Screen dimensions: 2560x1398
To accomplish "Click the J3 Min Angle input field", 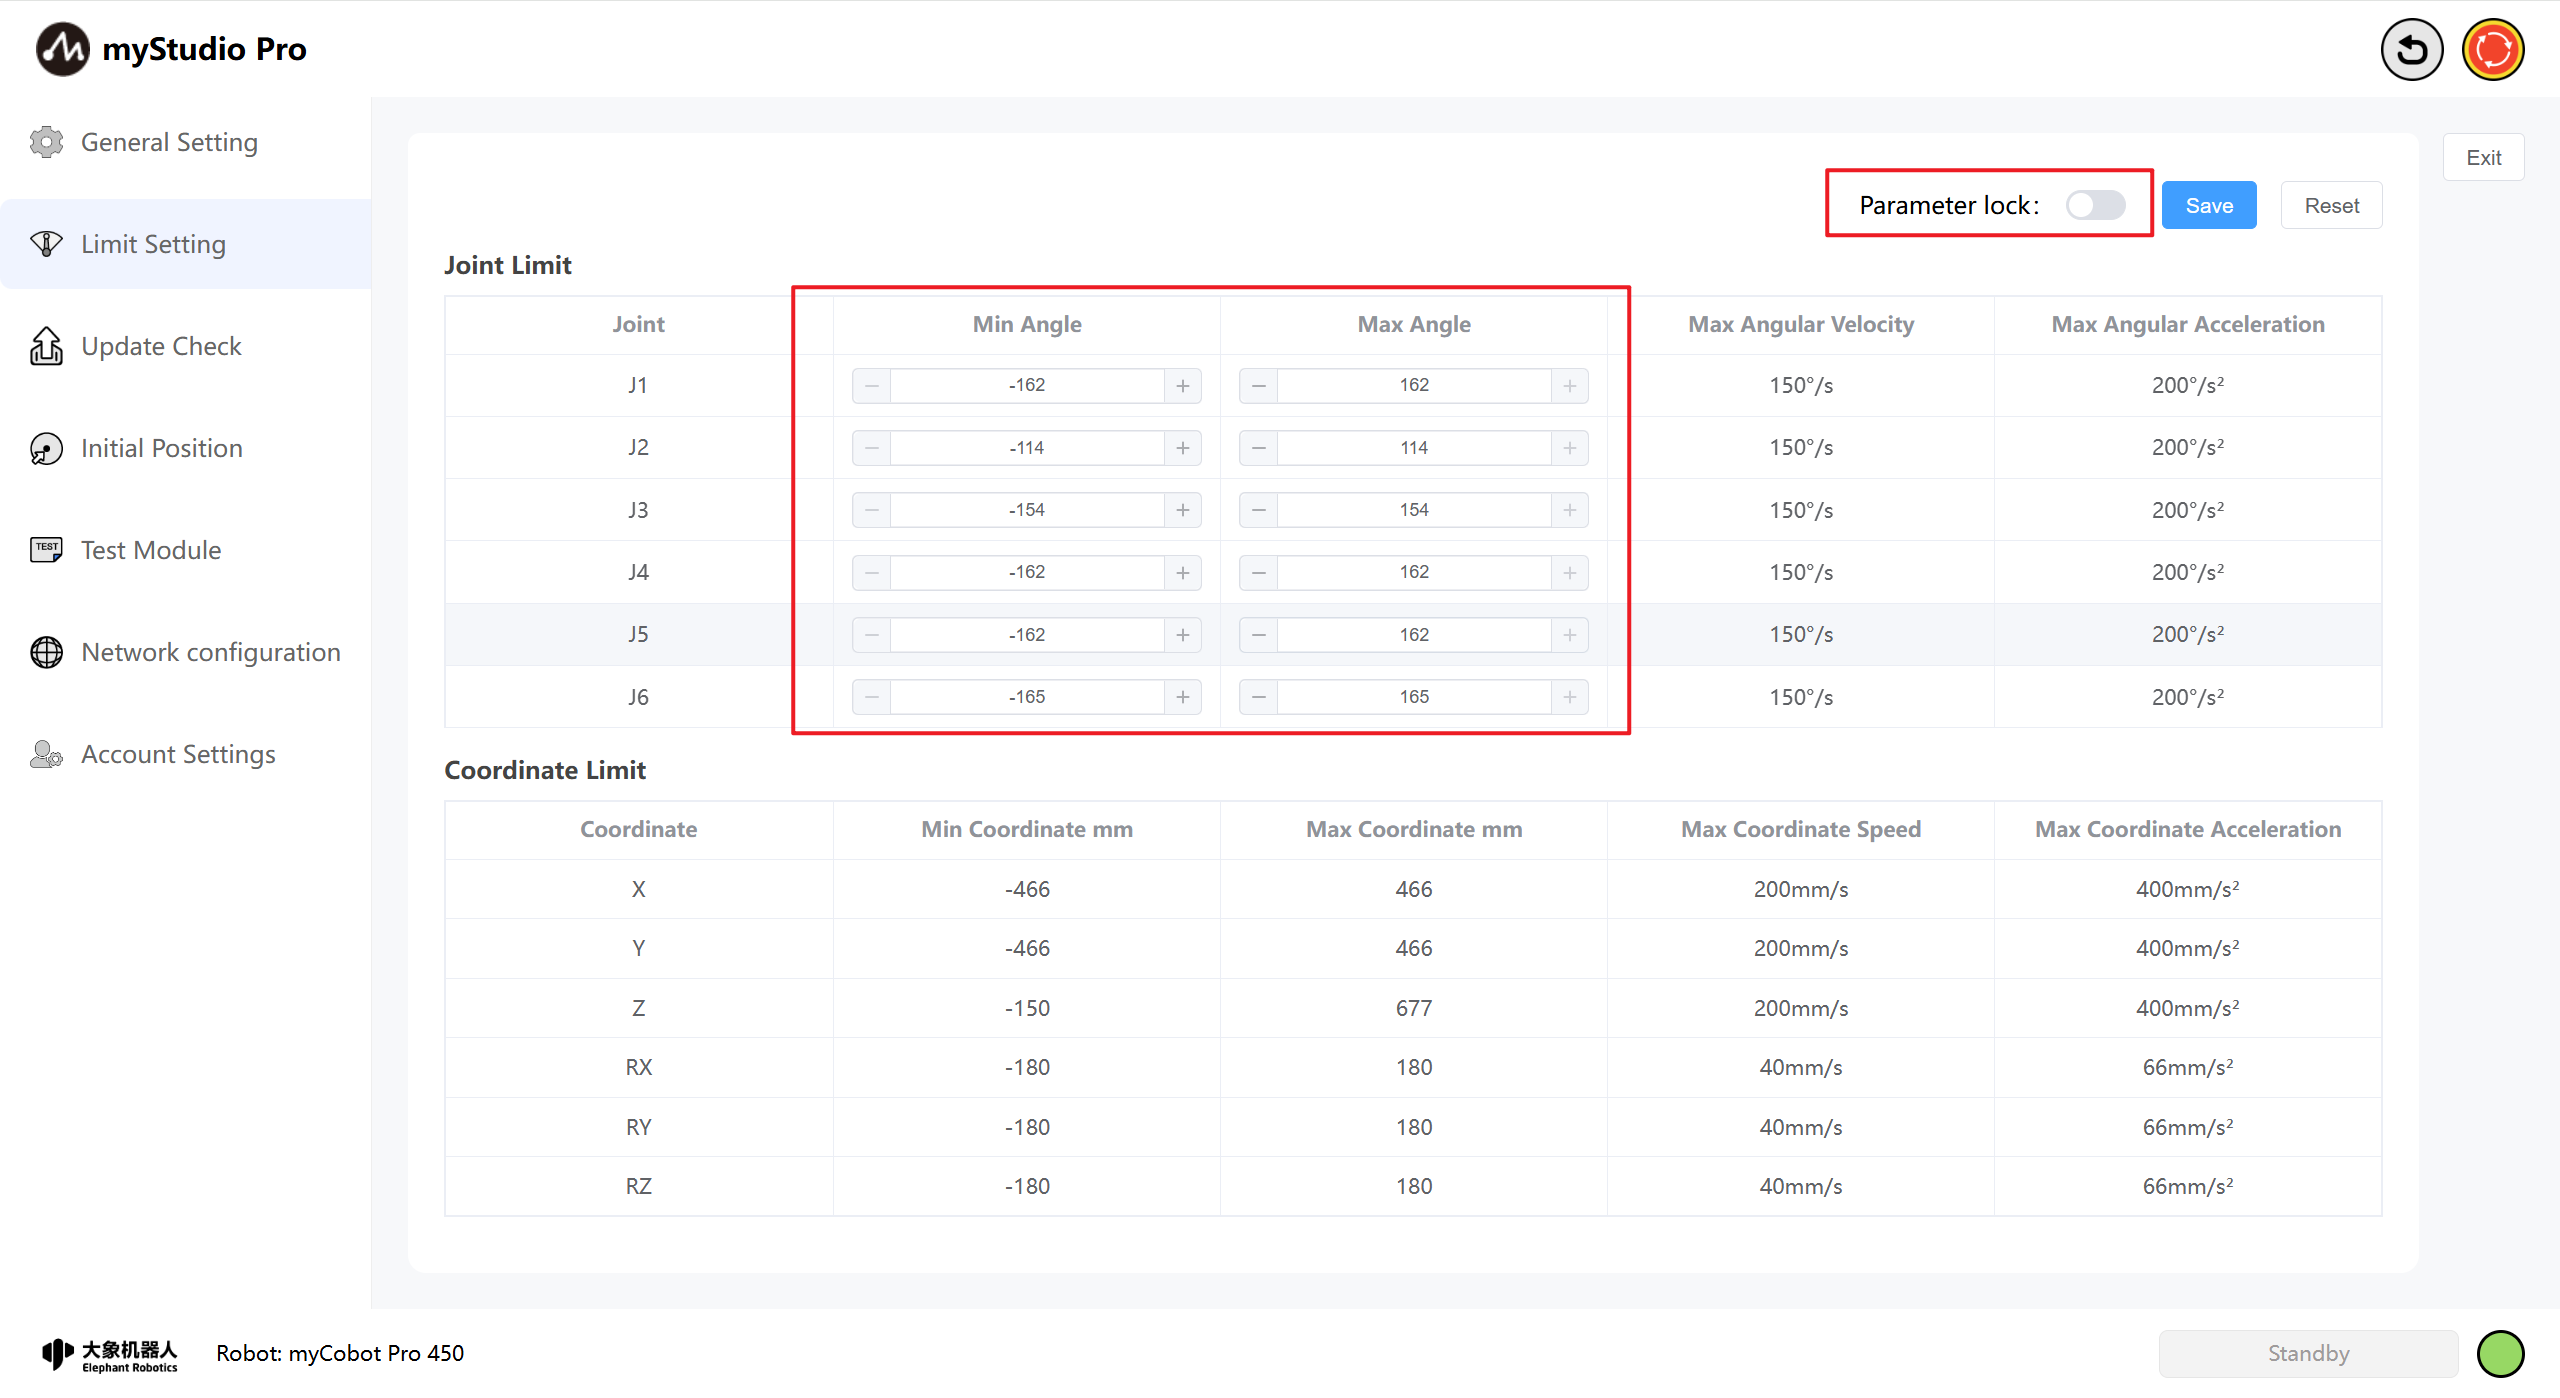I will coord(1027,510).
